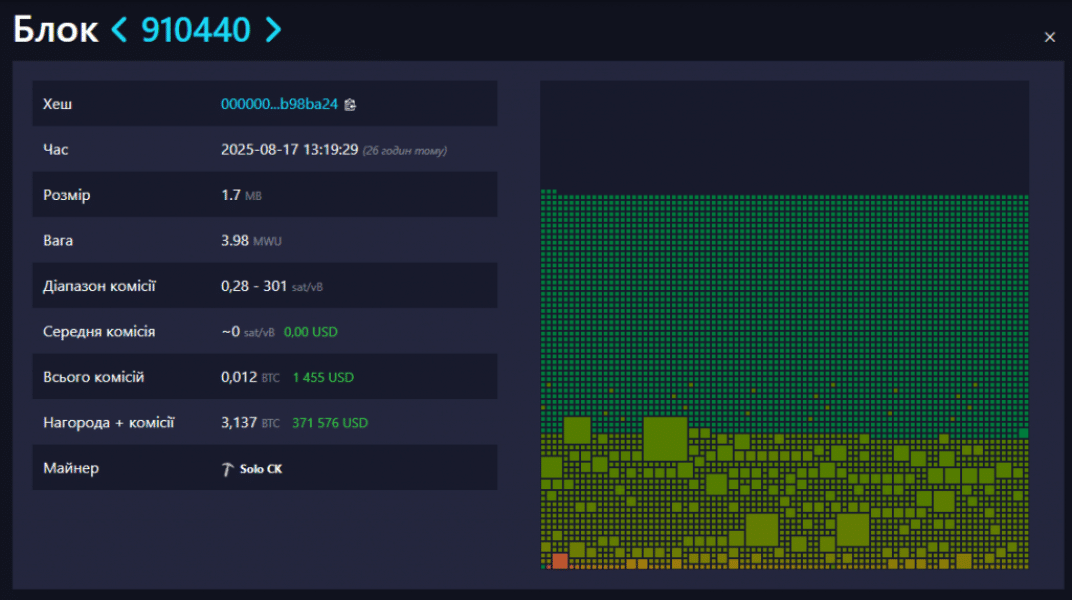Click block number 910440 in the title
Screen dimensions: 1072x600
[x=196, y=30]
